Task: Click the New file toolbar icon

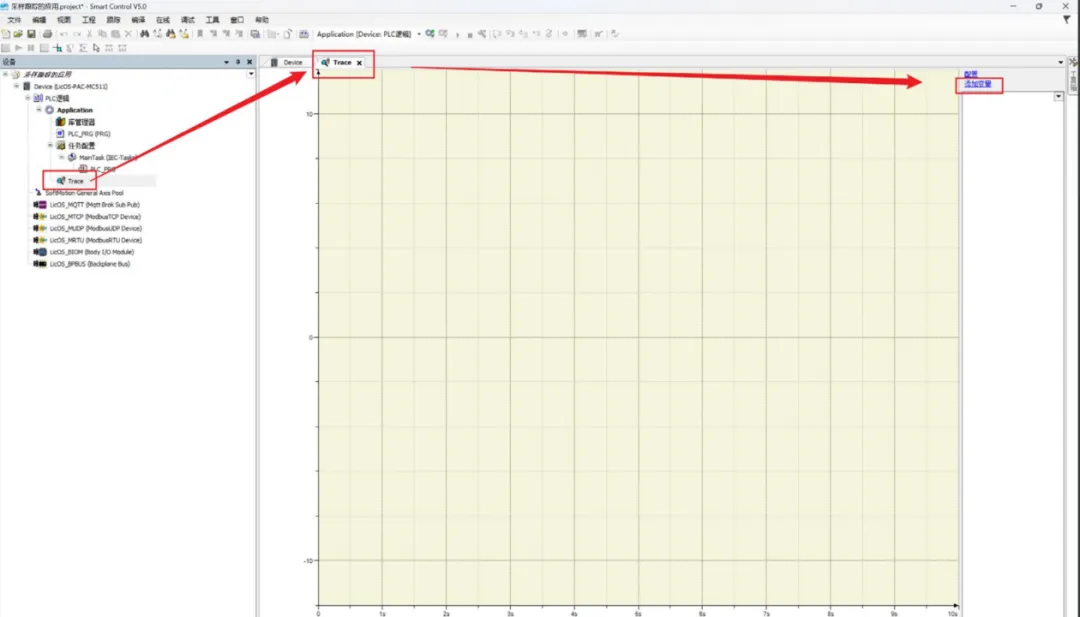Action: [6, 34]
